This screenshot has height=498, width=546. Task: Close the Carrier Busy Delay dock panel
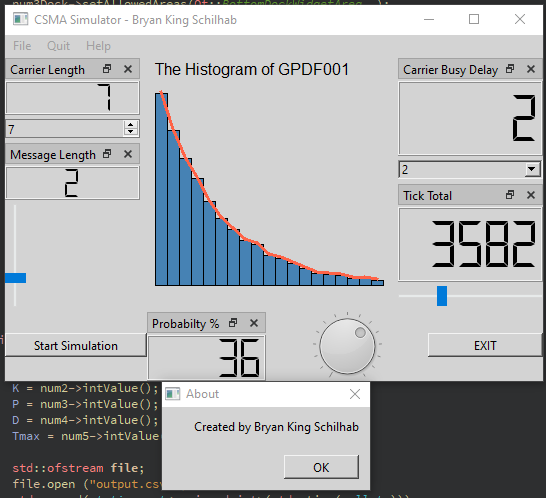(x=531, y=69)
